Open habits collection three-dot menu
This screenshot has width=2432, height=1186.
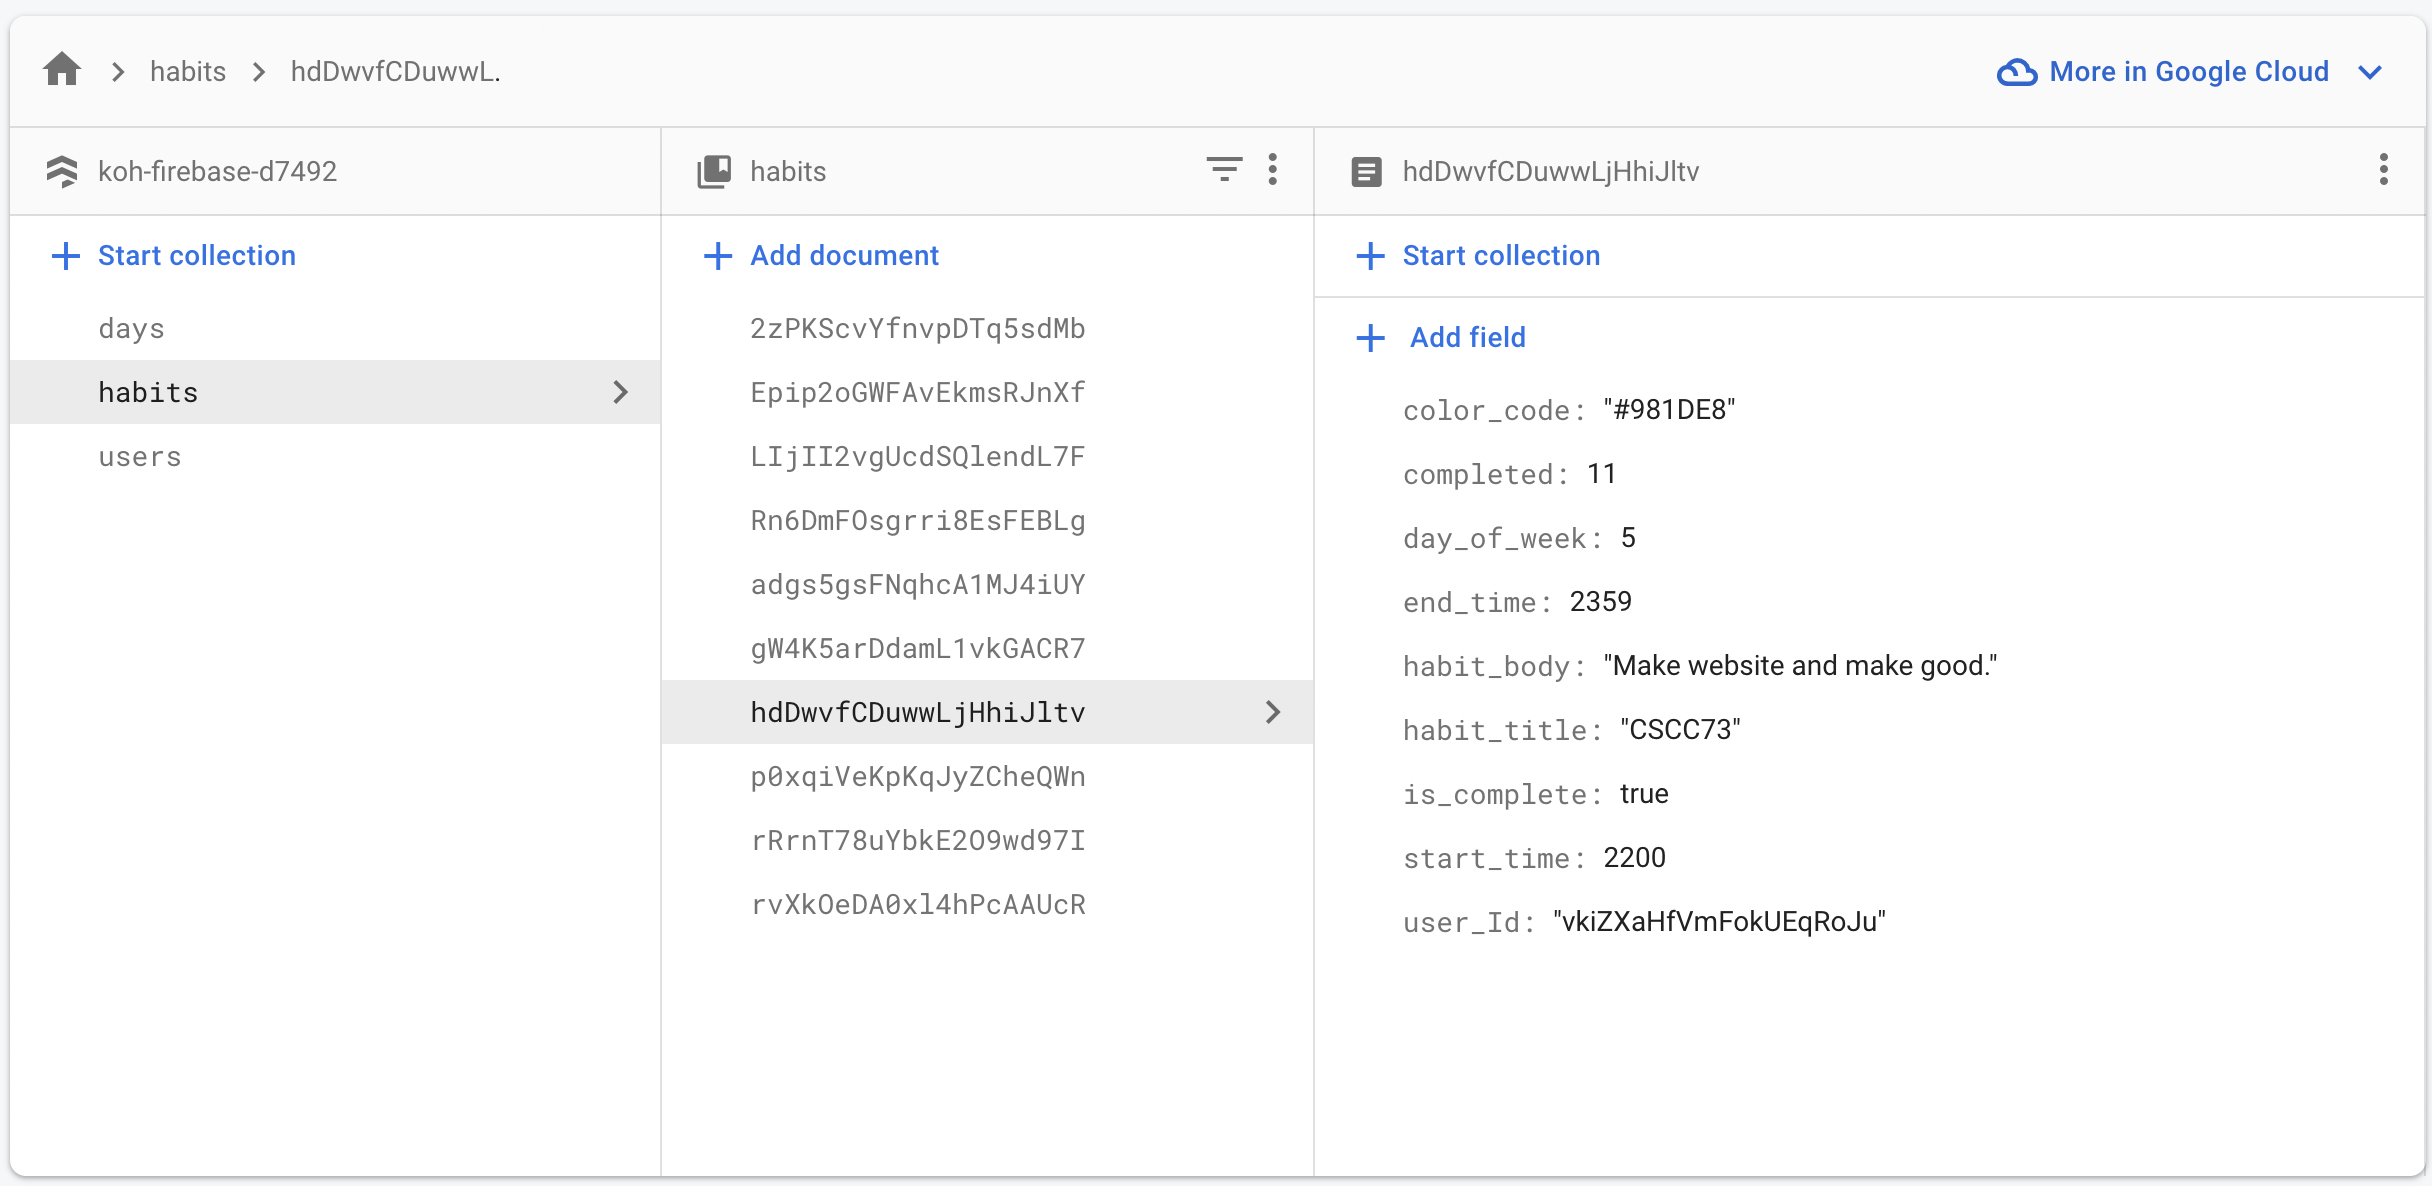[1272, 170]
